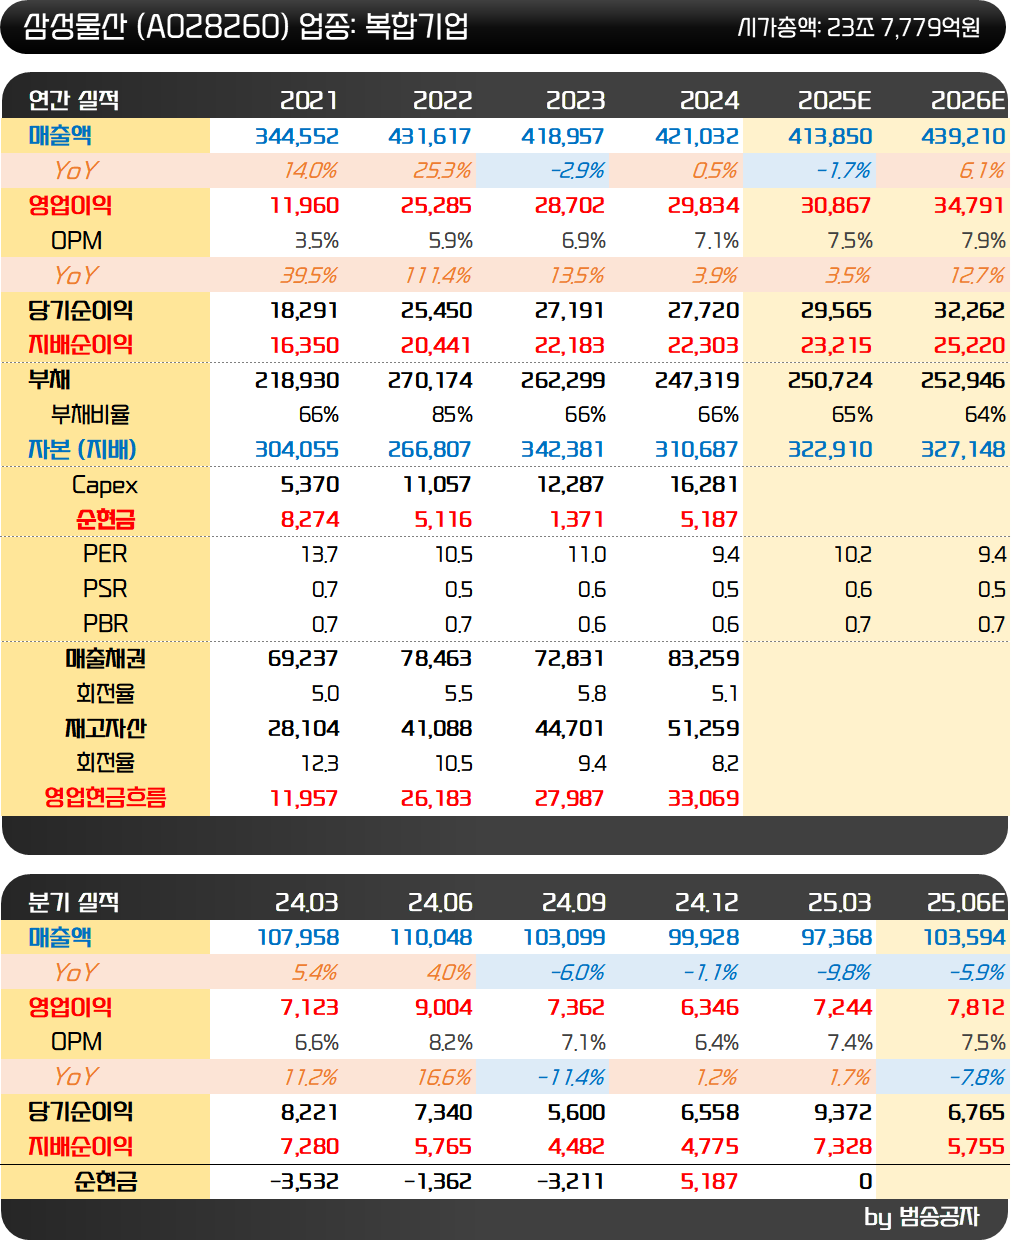Click 부채 value 247,319

click(697, 381)
